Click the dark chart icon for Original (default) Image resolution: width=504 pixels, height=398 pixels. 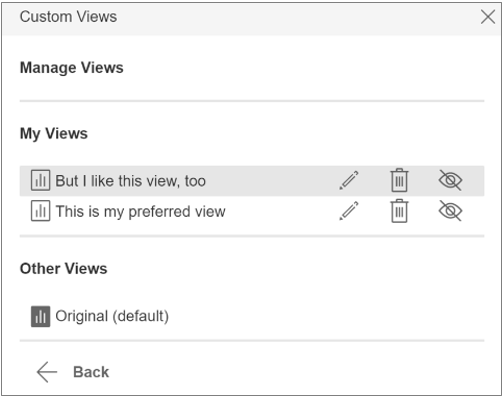[x=41, y=316]
